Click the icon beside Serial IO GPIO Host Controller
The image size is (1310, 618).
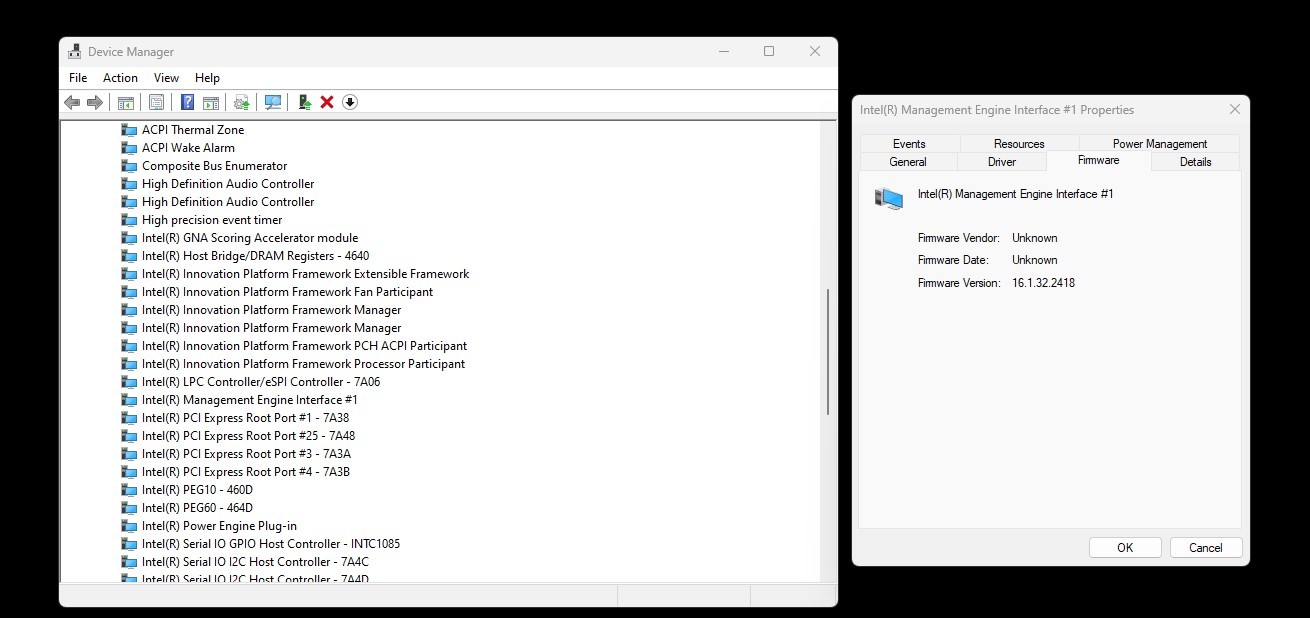pyautogui.click(x=129, y=544)
